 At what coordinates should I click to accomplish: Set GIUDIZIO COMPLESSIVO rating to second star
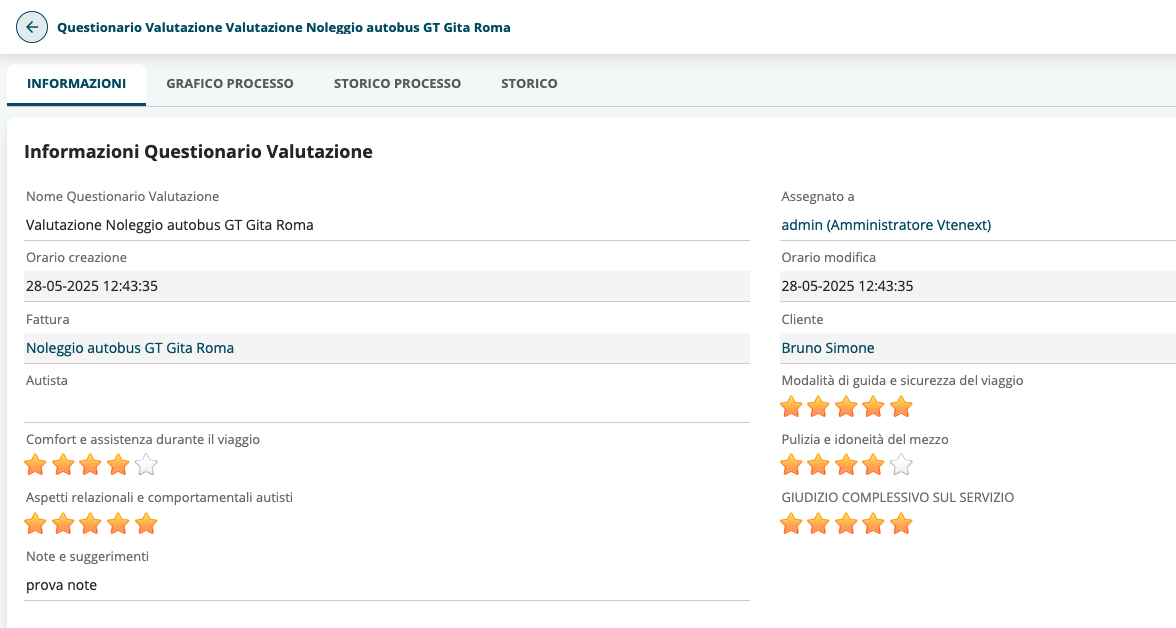pos(818,524)
